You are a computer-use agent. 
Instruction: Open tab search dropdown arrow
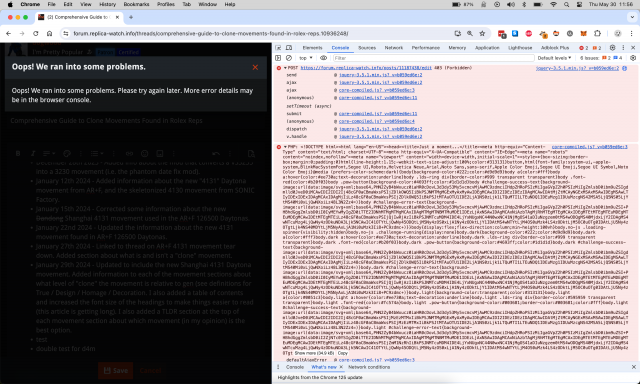632,17
